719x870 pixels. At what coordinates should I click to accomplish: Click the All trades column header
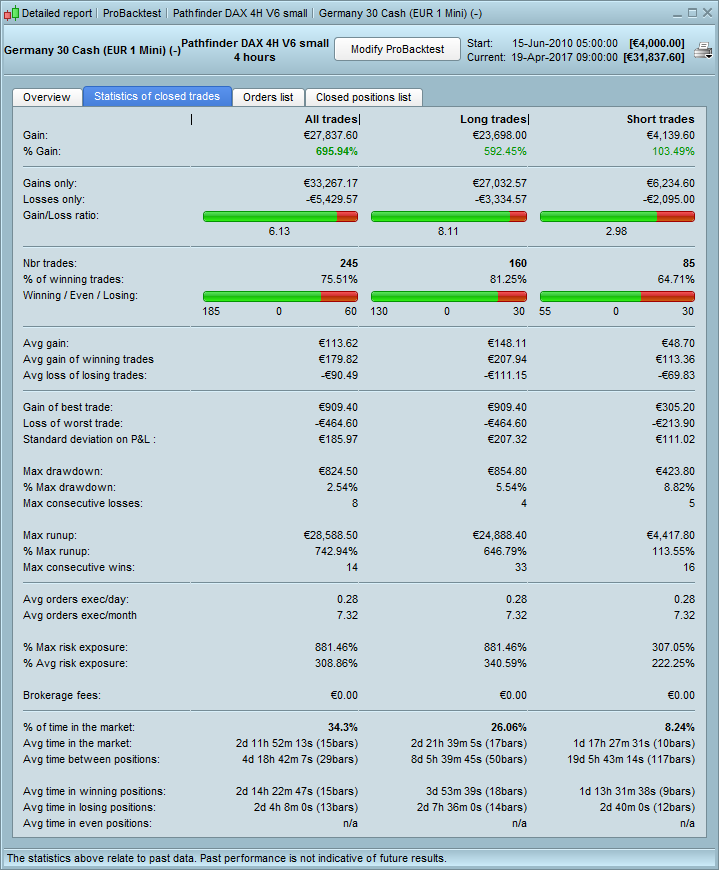[x=331, y=119]
